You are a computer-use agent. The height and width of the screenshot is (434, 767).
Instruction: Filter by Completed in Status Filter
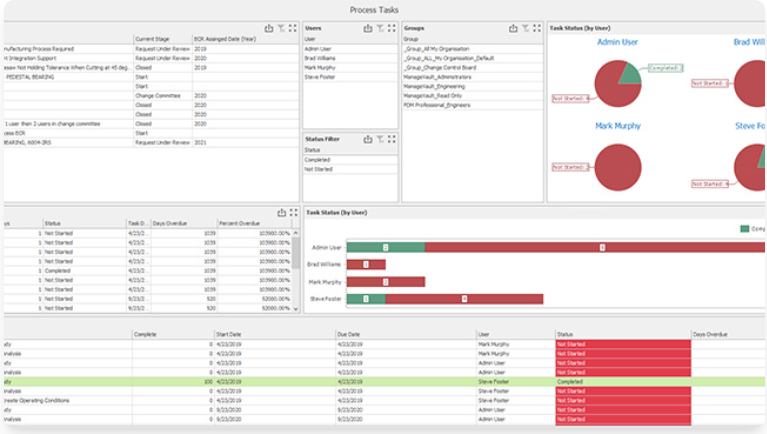[x=350, y=160]
